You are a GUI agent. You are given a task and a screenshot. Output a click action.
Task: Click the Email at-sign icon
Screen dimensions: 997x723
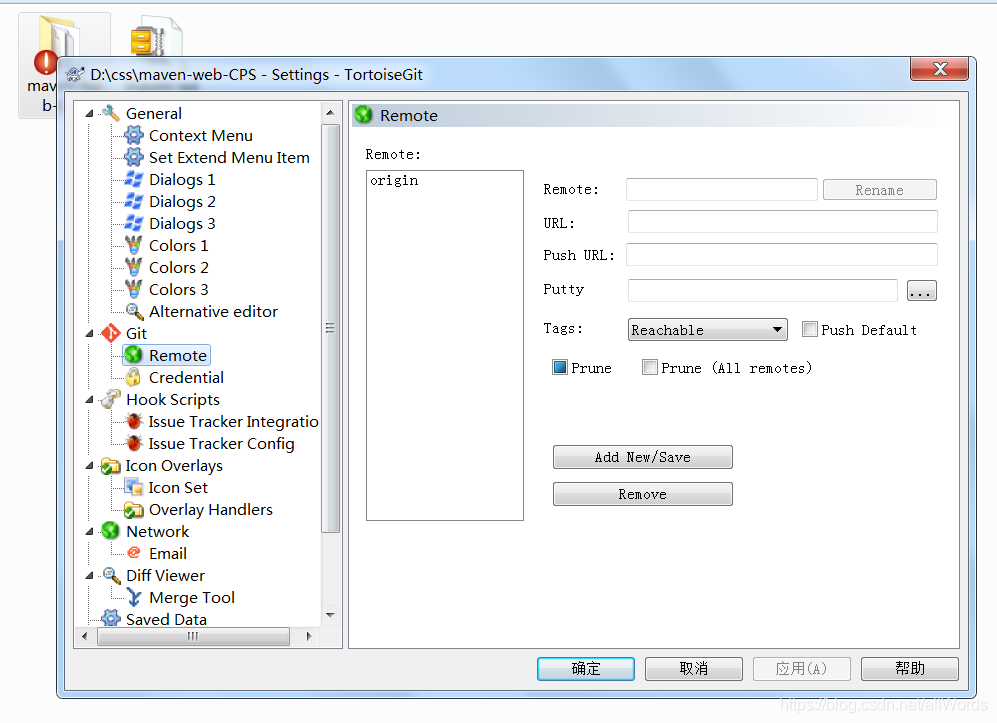click(134, 553)
